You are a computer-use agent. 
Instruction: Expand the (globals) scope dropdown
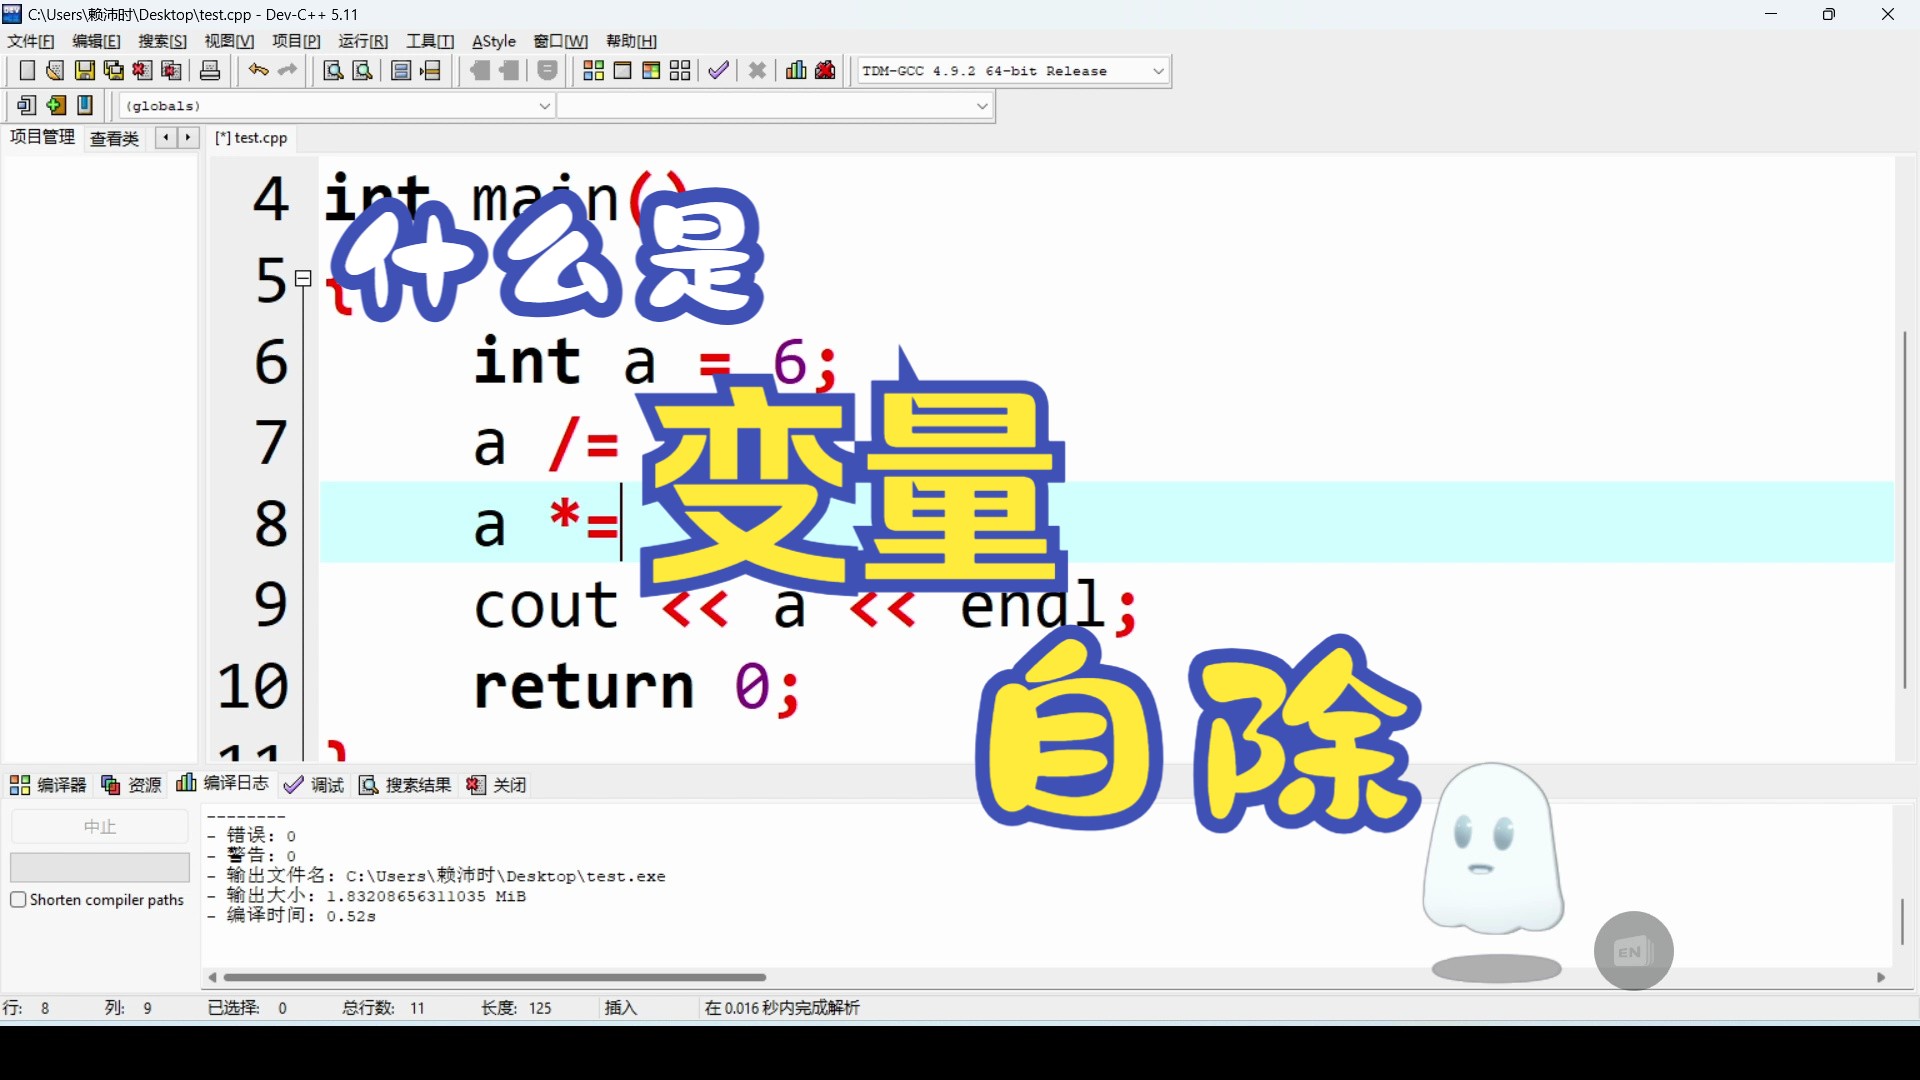pos(544,106)
